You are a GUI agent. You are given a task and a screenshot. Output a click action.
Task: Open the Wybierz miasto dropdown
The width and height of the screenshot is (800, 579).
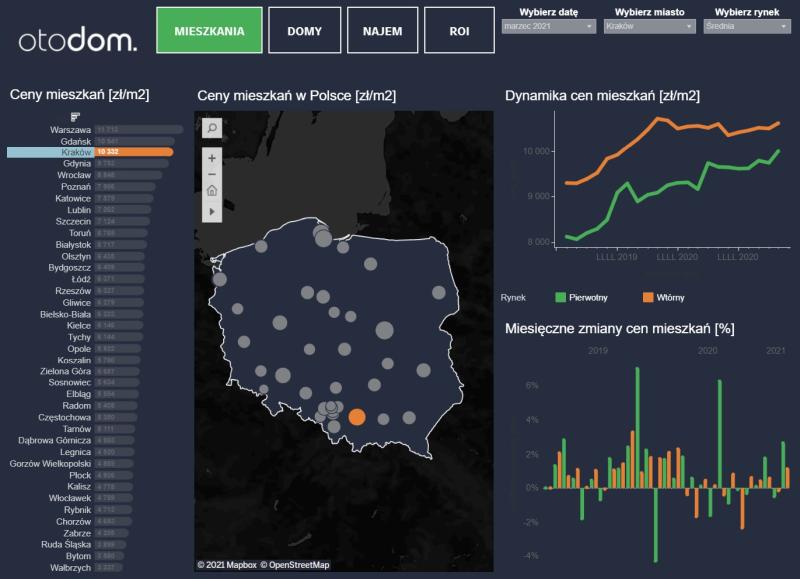[x=649, y=27]
